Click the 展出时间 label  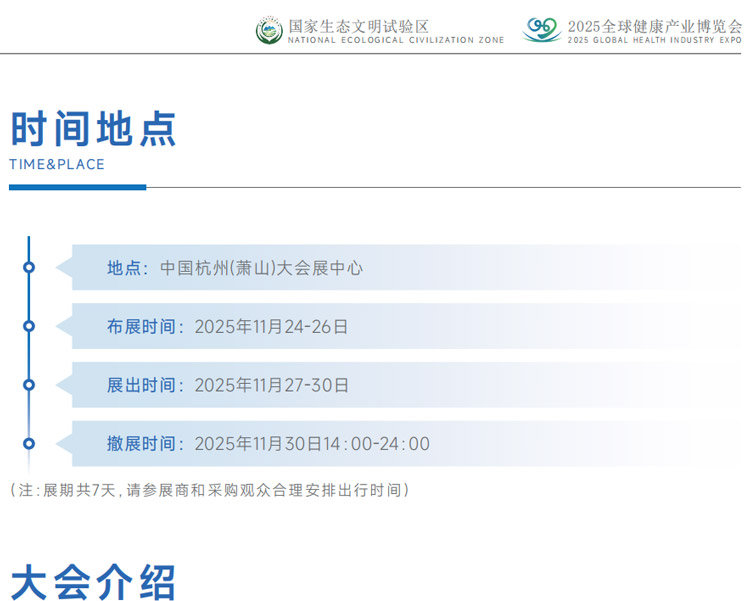click(145, 385)
